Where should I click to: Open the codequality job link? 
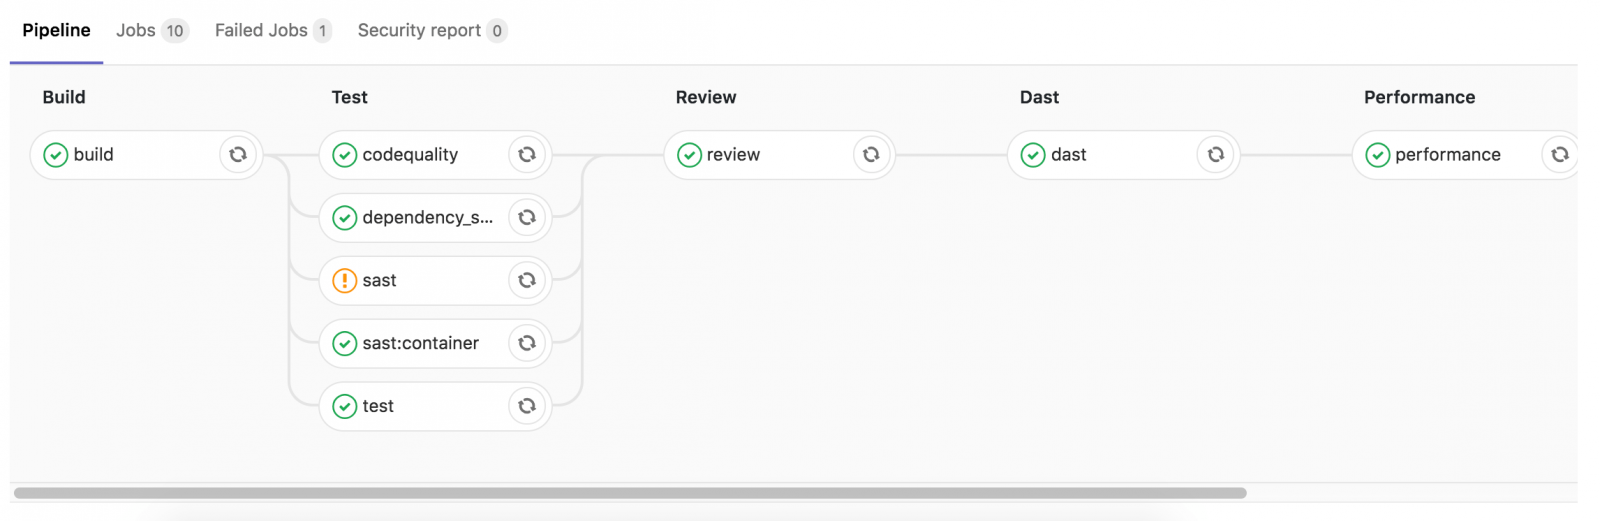[x=410, y=155]
